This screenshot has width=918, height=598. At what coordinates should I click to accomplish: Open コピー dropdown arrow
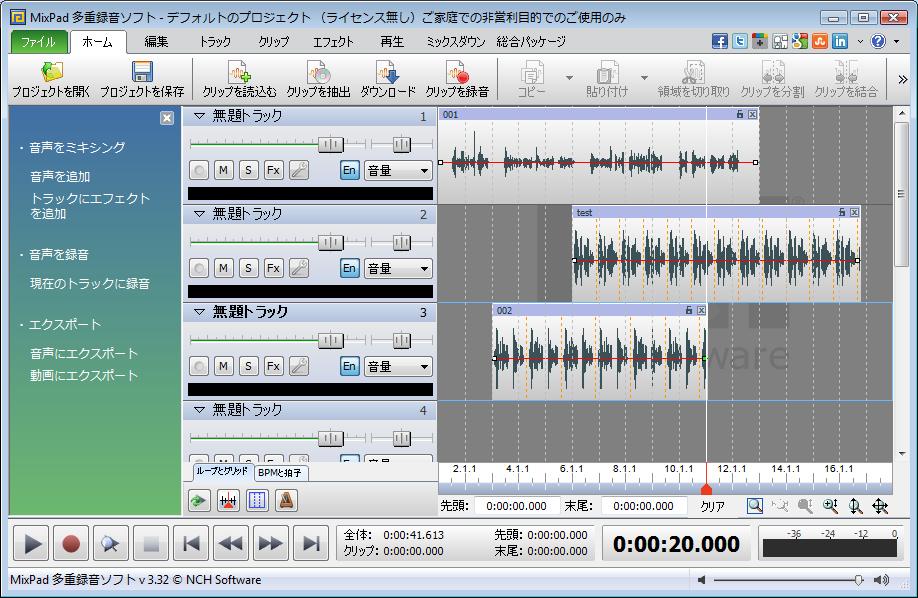(x=568, y=78)
